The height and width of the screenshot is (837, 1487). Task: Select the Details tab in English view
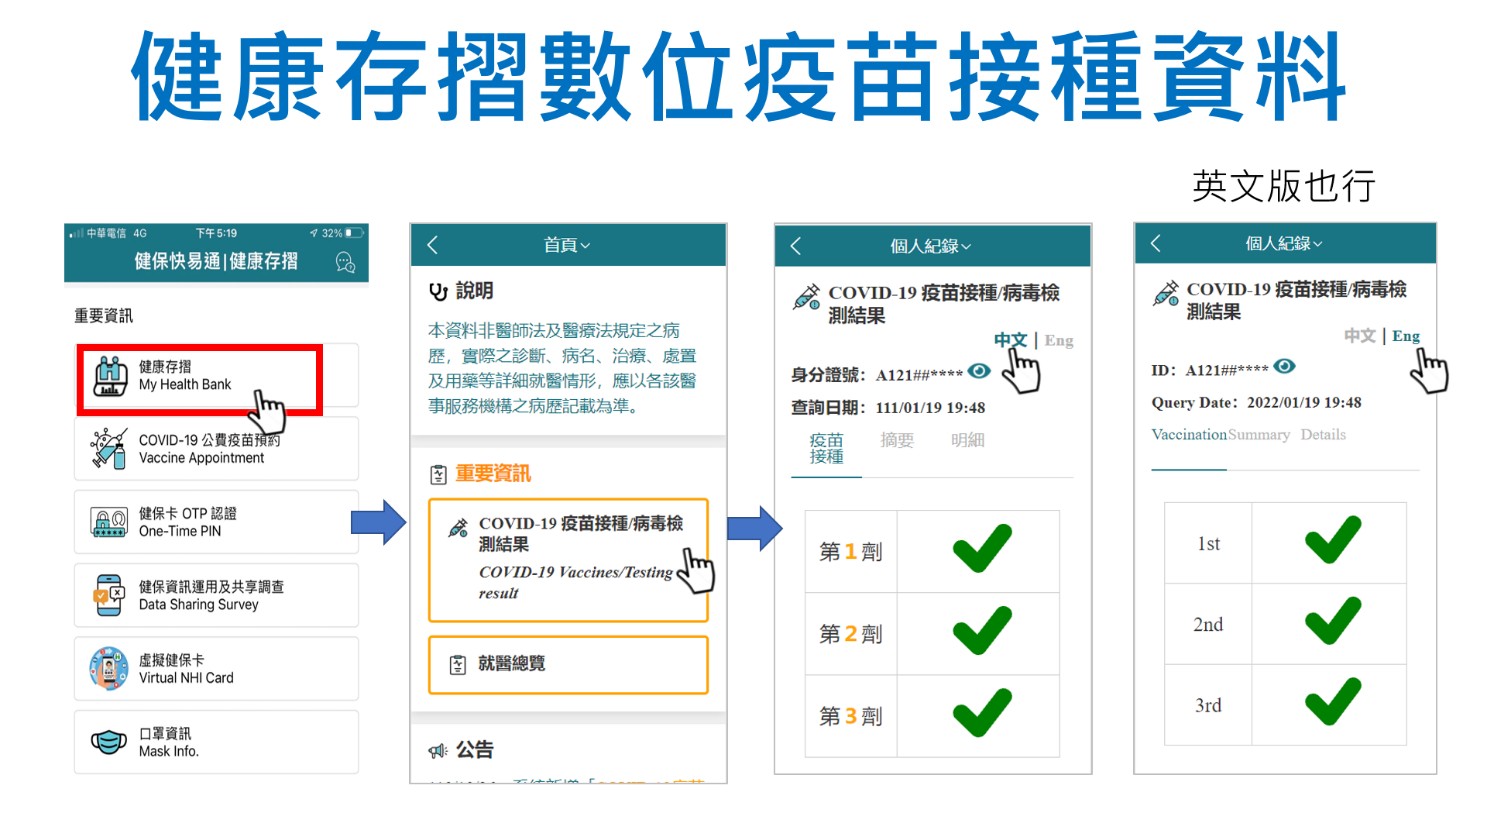pos(1323,435)
